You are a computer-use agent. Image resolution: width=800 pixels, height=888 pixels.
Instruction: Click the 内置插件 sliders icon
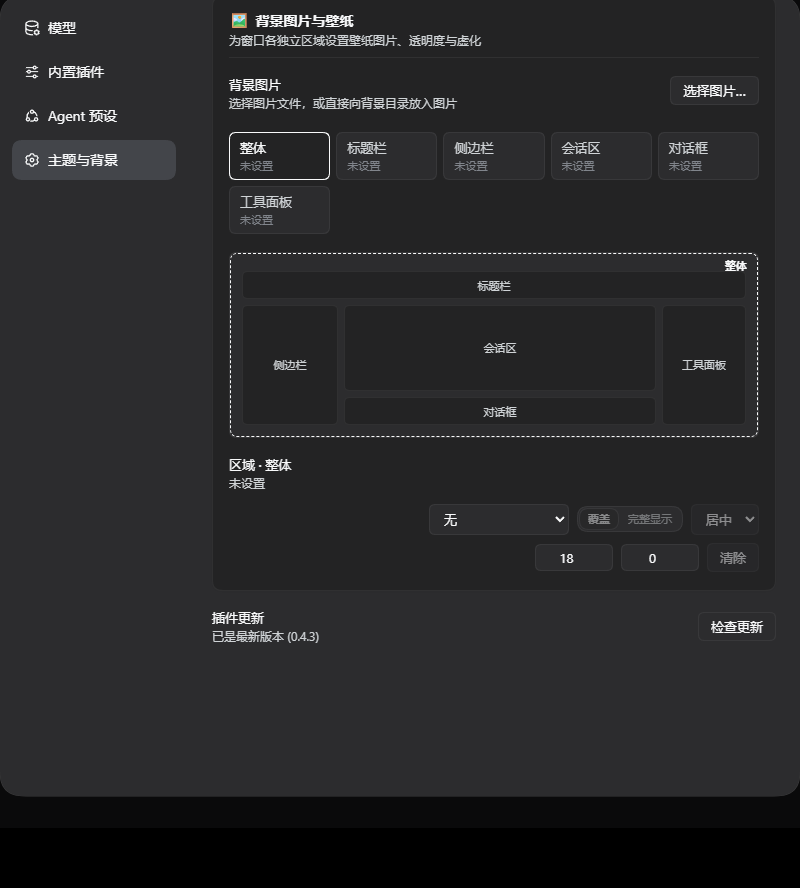coord(32,72)
